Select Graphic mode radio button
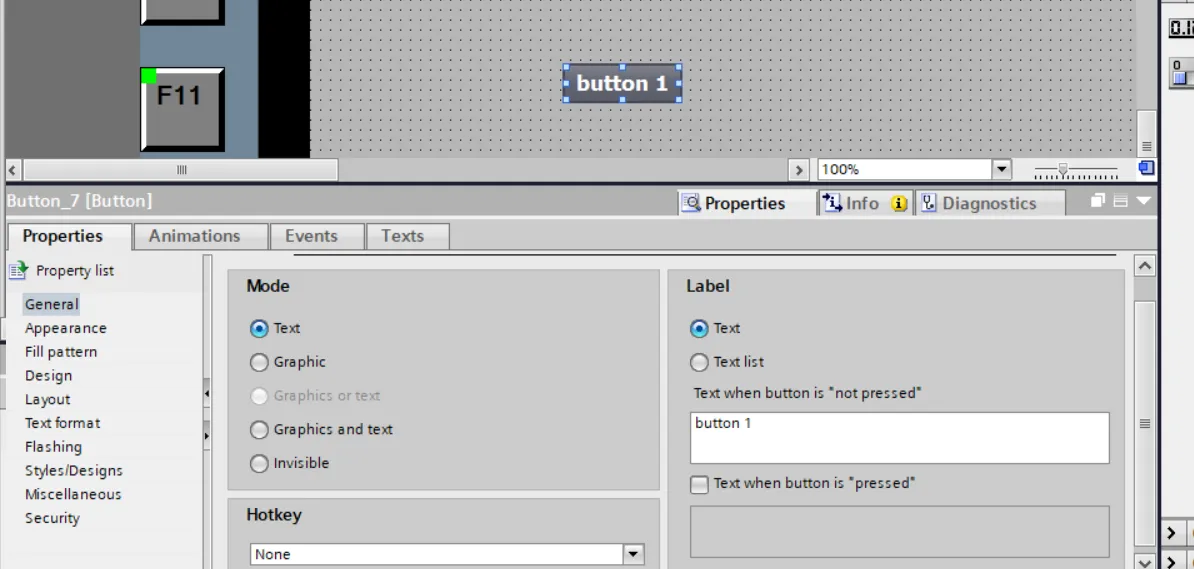Image resolution: width=1194 pixels, height=569 pixels. coord(259,362)
